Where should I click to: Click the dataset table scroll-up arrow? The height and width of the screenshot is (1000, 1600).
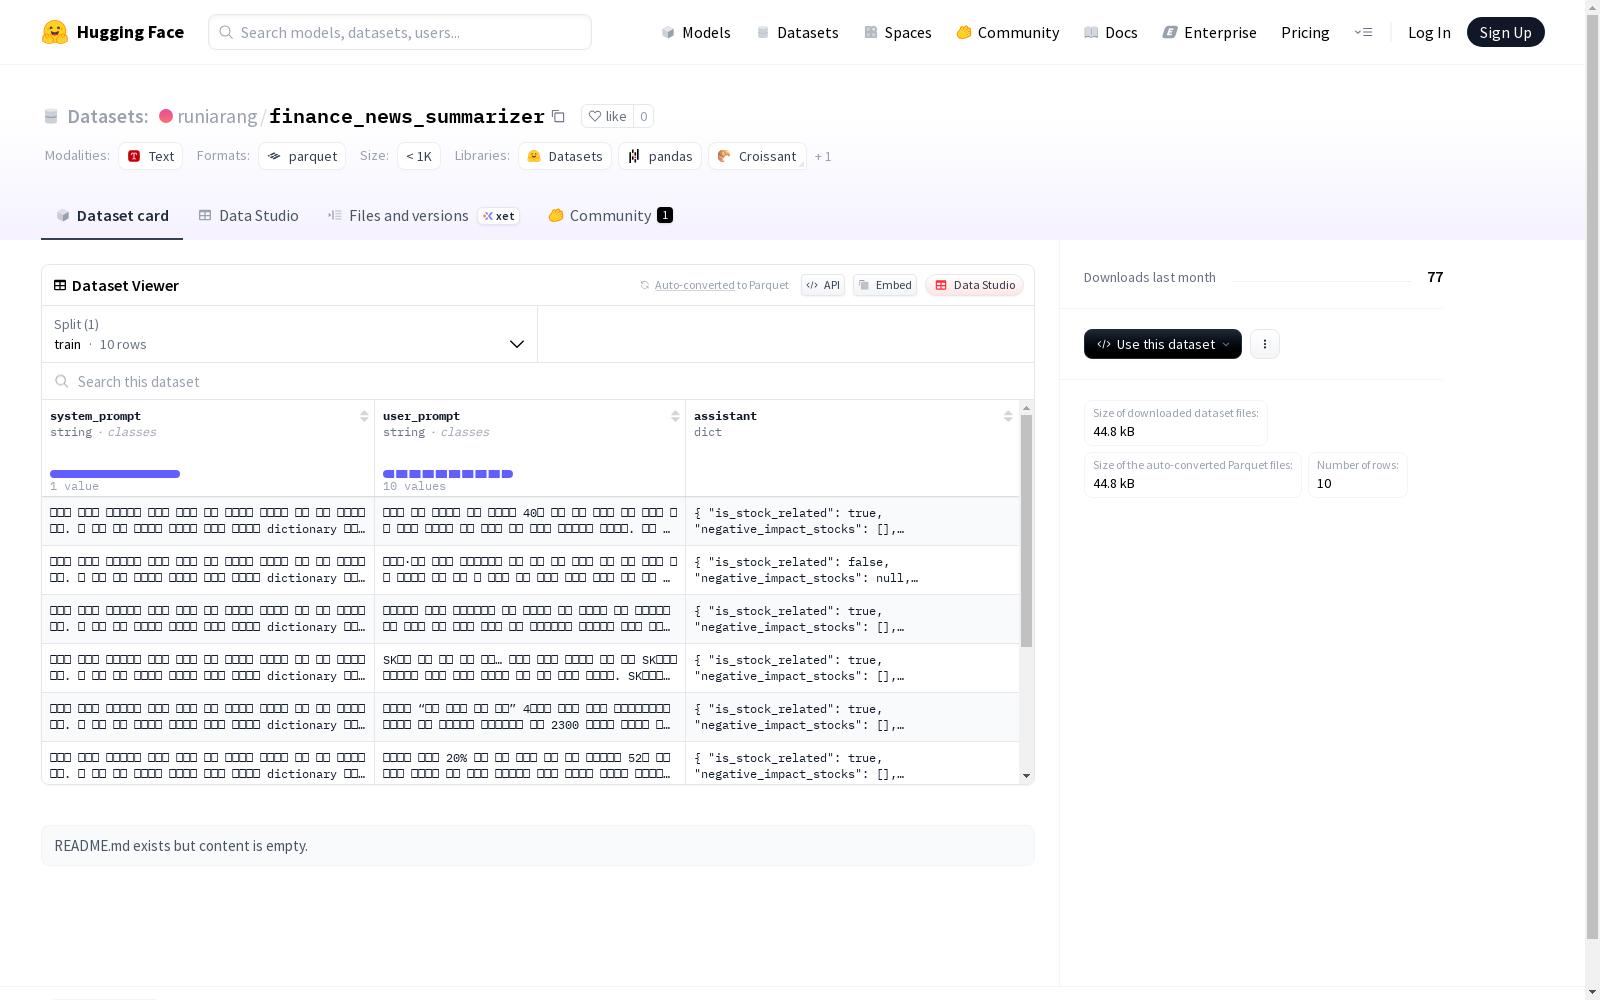[x=1026, y=408]
